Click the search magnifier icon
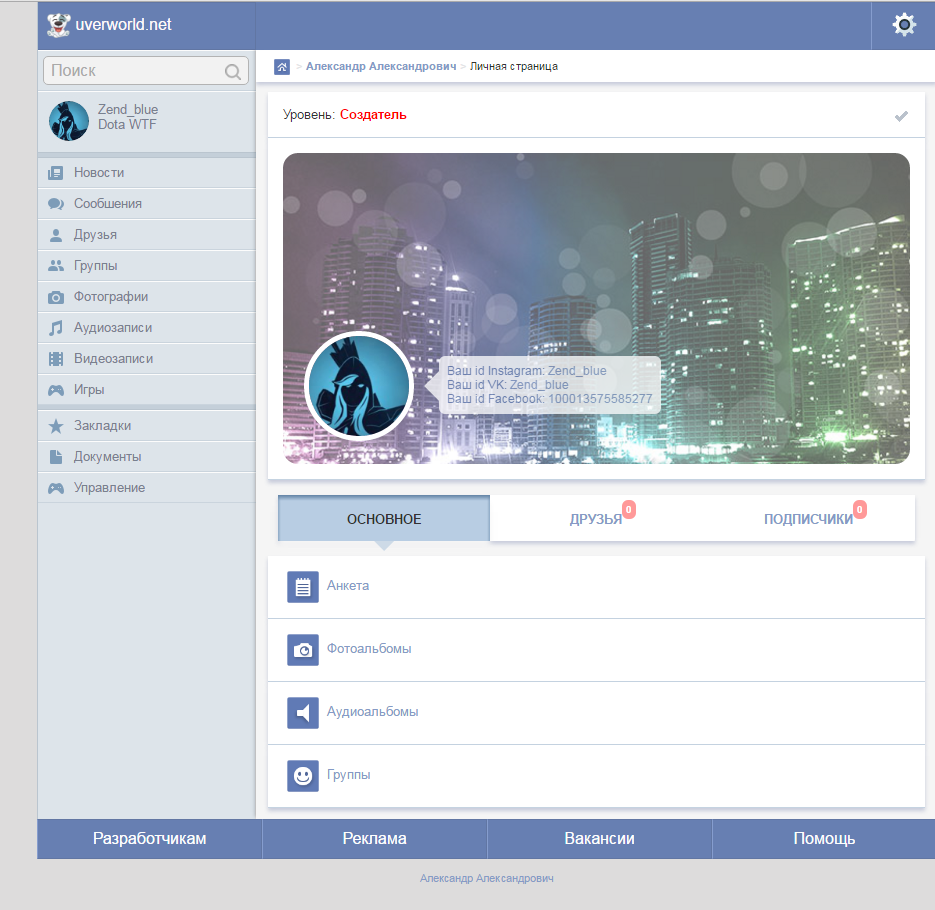The width and height of the screenshot is (935, 910). pos(233,71)
